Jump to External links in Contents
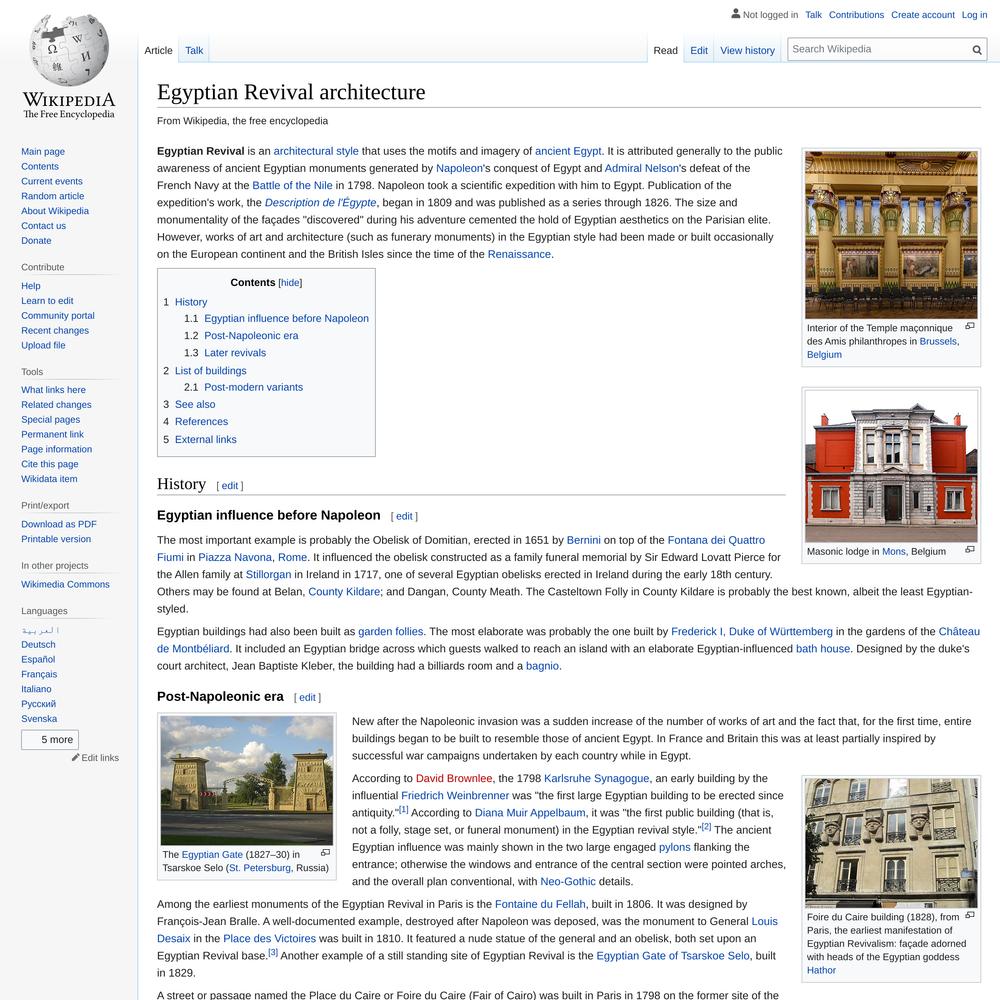The image size is (1000, 1000). [205, 439]
